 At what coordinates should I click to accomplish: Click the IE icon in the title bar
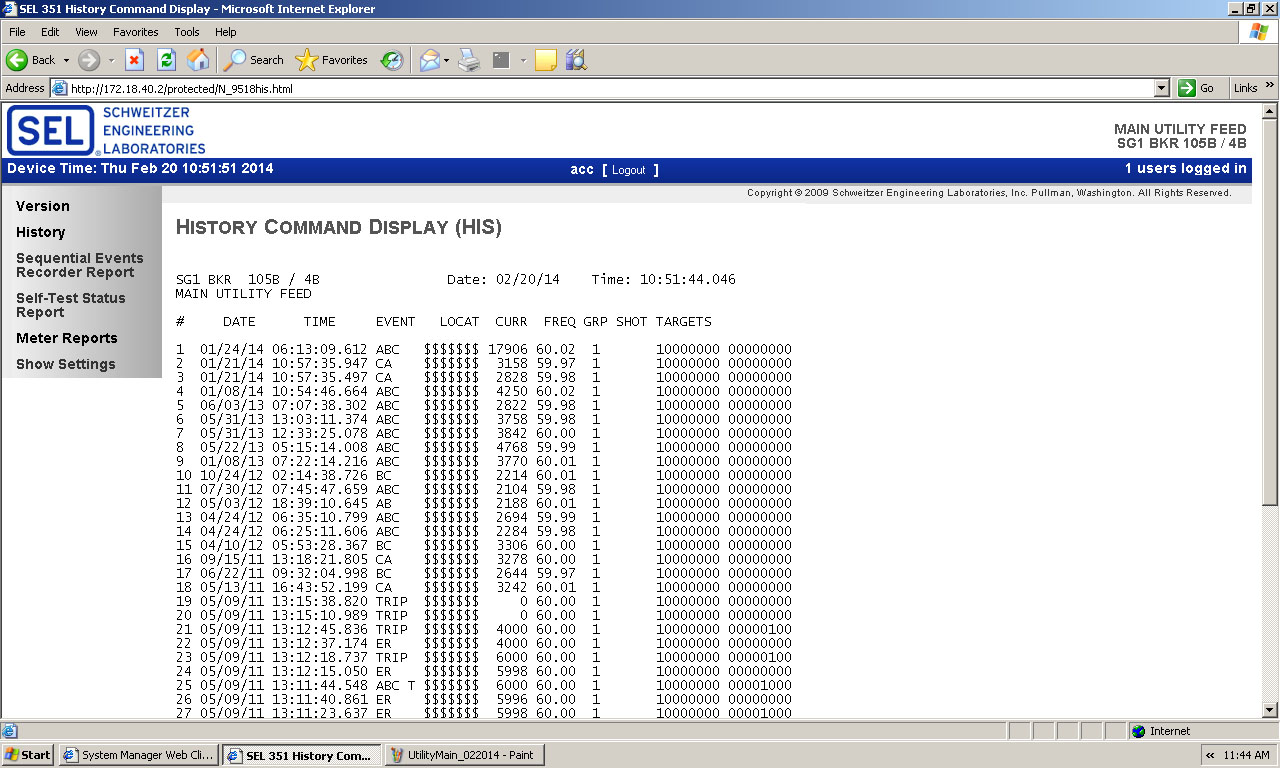tap(10, 9)
